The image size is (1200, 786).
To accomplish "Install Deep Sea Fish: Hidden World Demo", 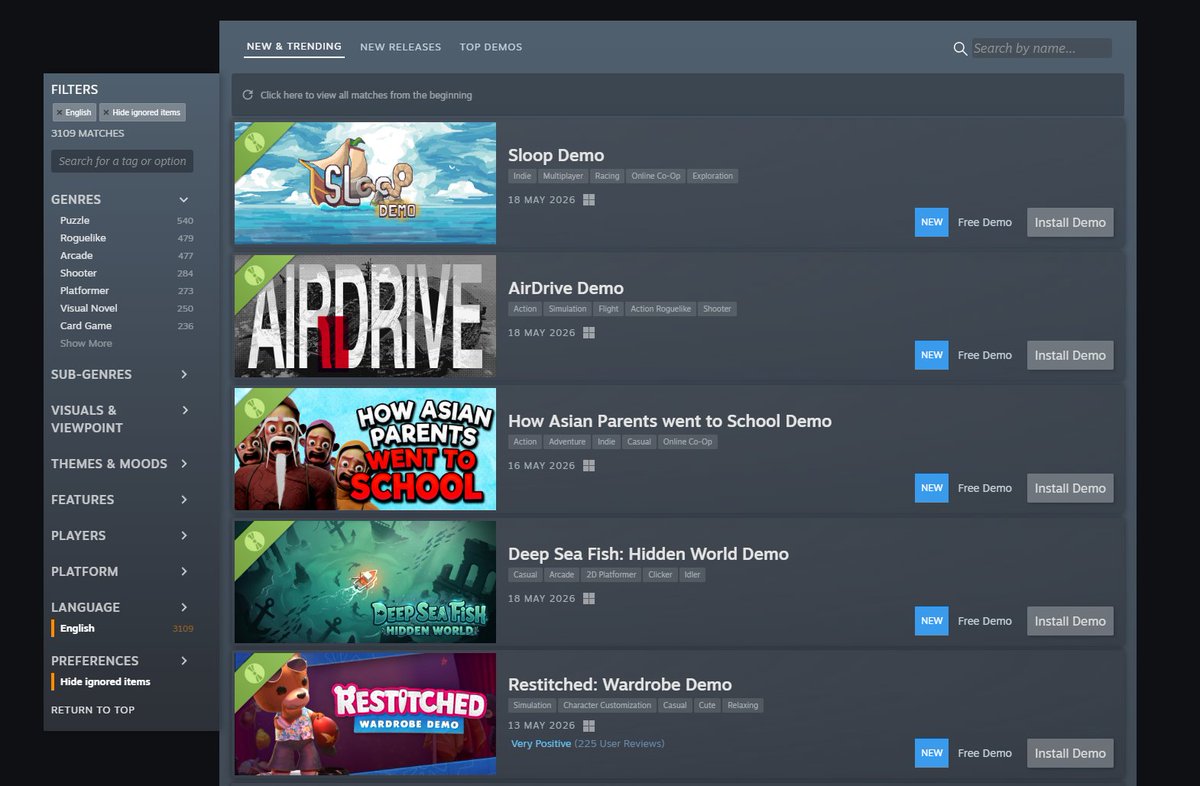I will click(1070, 621).
